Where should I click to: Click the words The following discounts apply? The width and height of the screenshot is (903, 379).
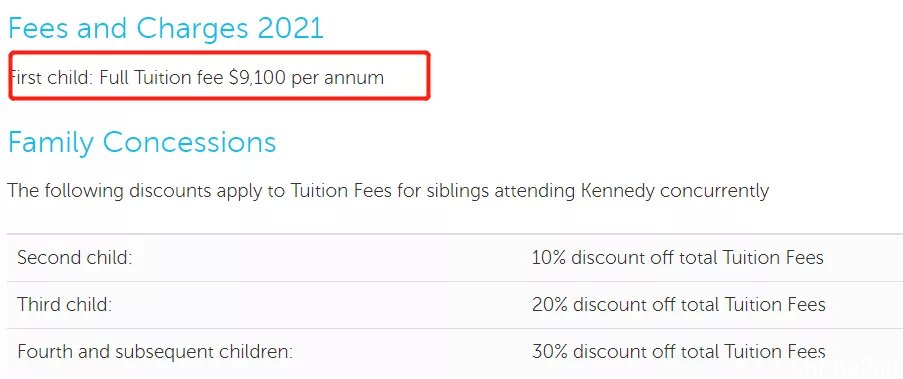click(132, 191)
